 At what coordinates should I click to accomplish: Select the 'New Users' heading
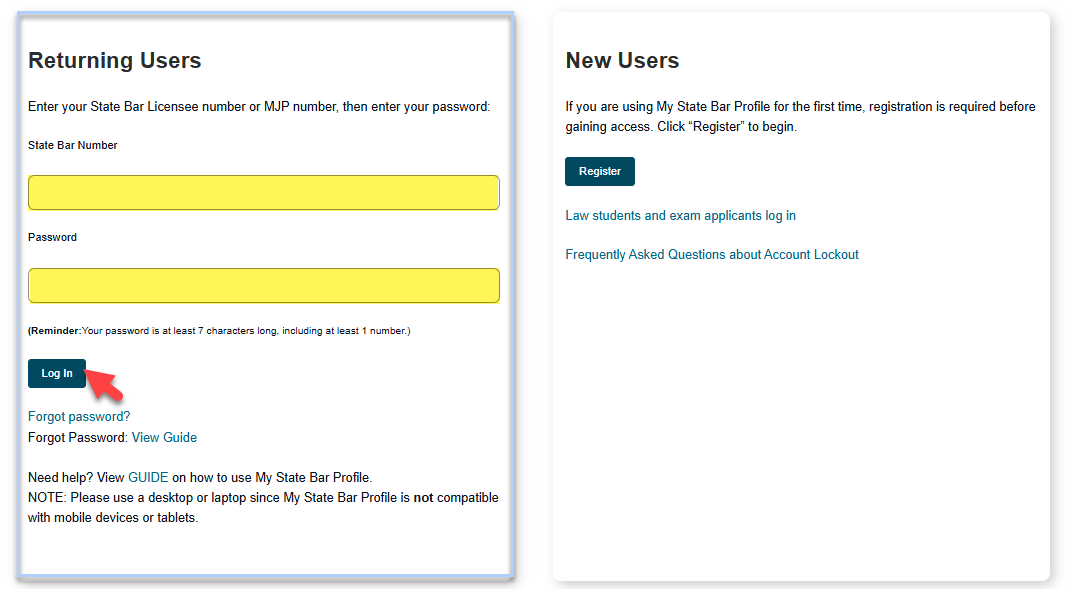tap(622, 60)
